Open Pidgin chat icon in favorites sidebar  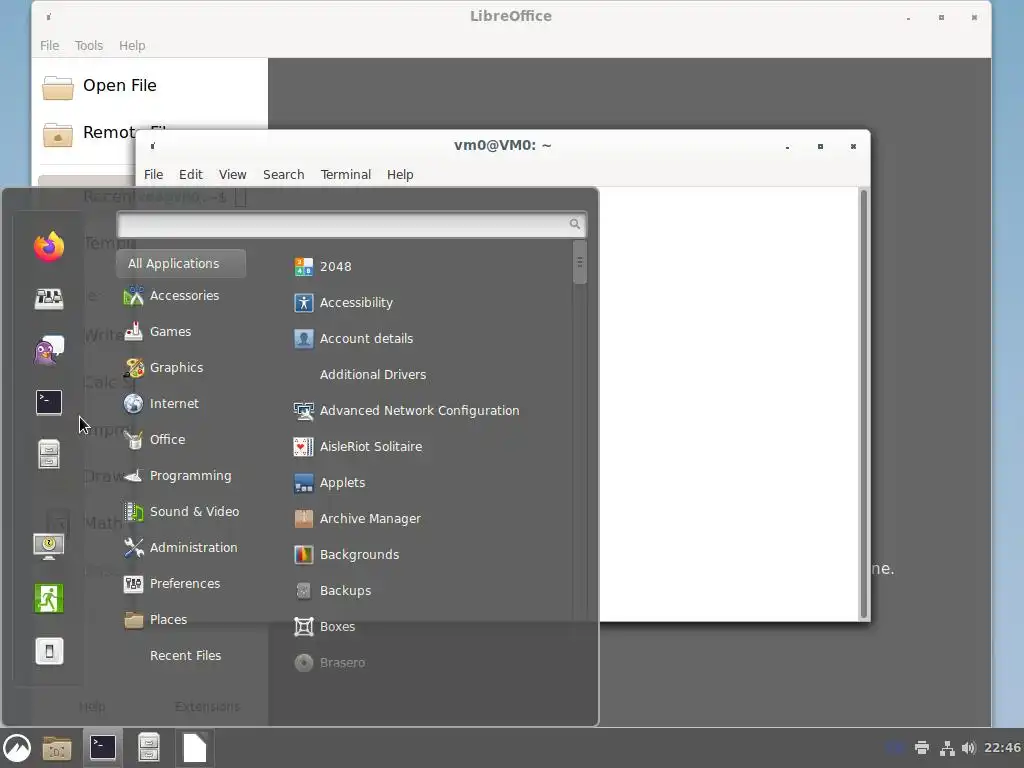coord(49,351)
